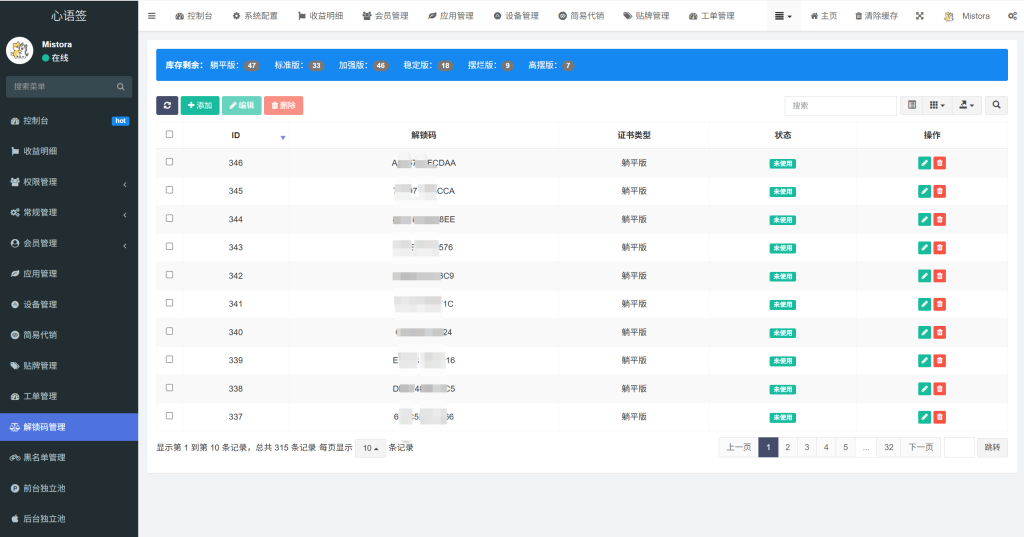Open 设备管理 in the sidebar
The width and height of the screenshot is (1024, 537).
(x=69, y=304)
